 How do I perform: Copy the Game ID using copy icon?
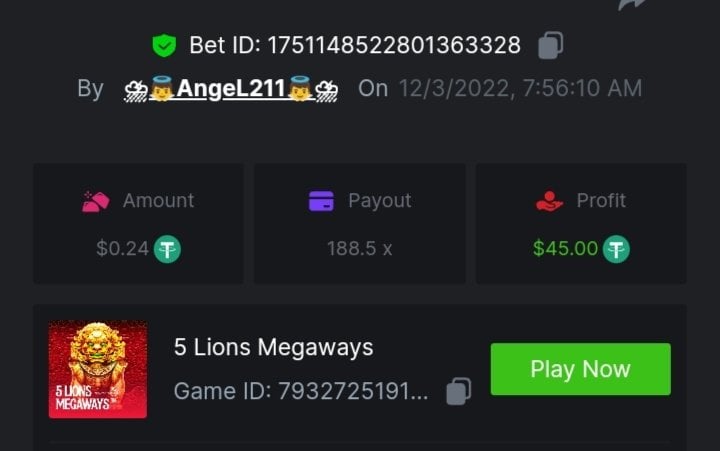(x=458, y=391)
